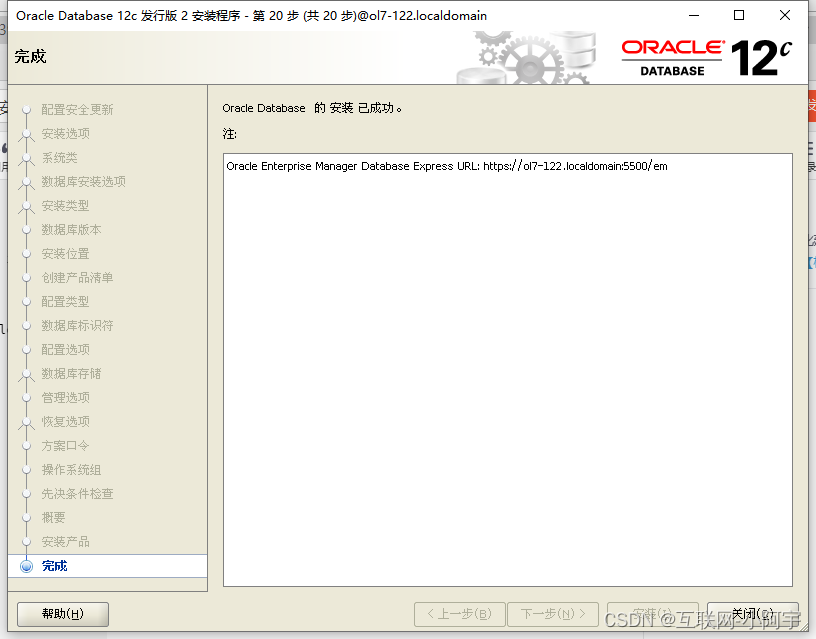Click the disabled 下一步(N) next button
This screenshot has height=639, width=816.
click(x=553, y=614)
